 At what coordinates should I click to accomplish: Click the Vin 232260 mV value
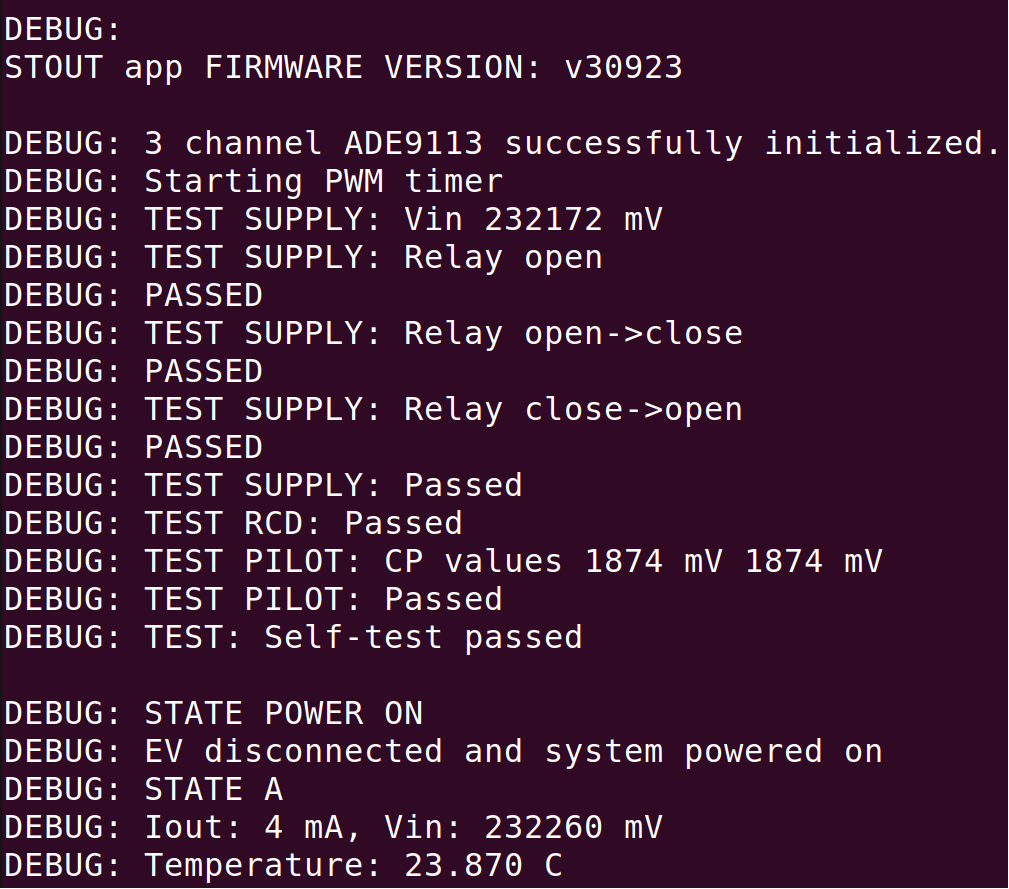[x=573, y=827]
